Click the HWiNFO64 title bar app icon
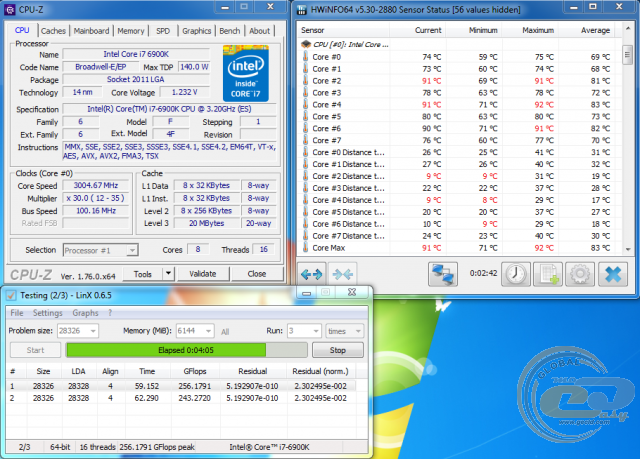Screen dimensions: 640x459 tap(302, 10)
